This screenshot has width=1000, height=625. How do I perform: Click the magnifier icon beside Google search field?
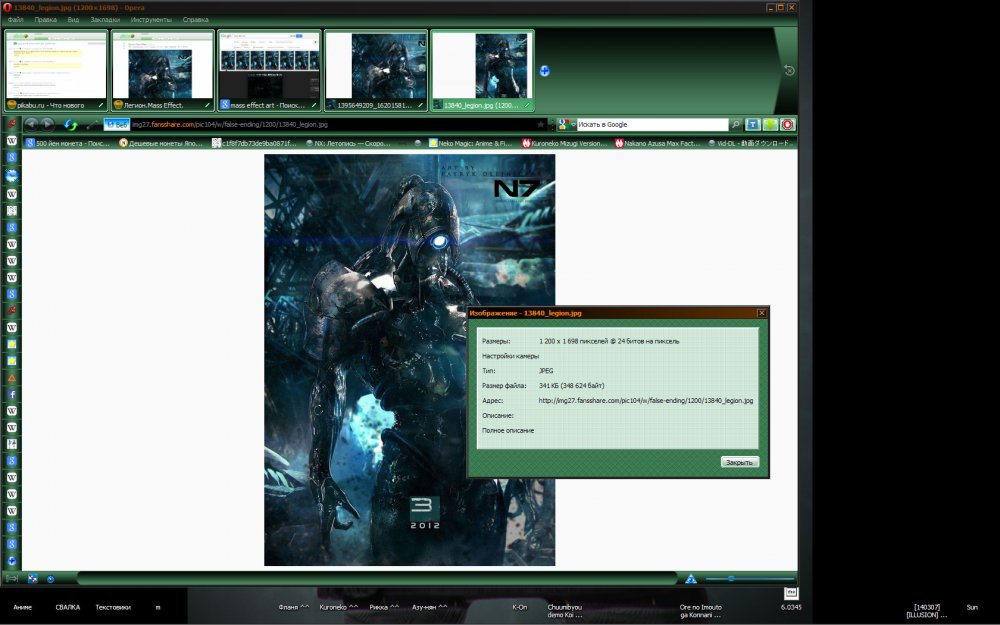click(x=735, y=124)
